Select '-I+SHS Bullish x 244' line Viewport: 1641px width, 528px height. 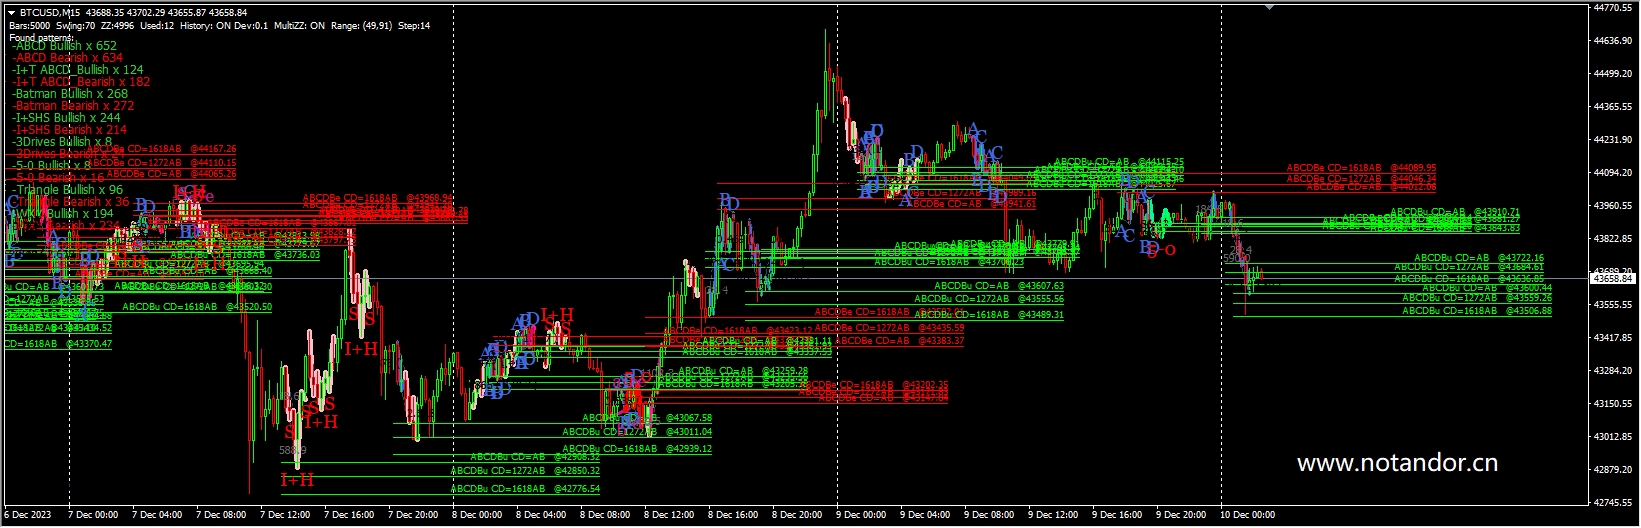click(x=66, y=118)
